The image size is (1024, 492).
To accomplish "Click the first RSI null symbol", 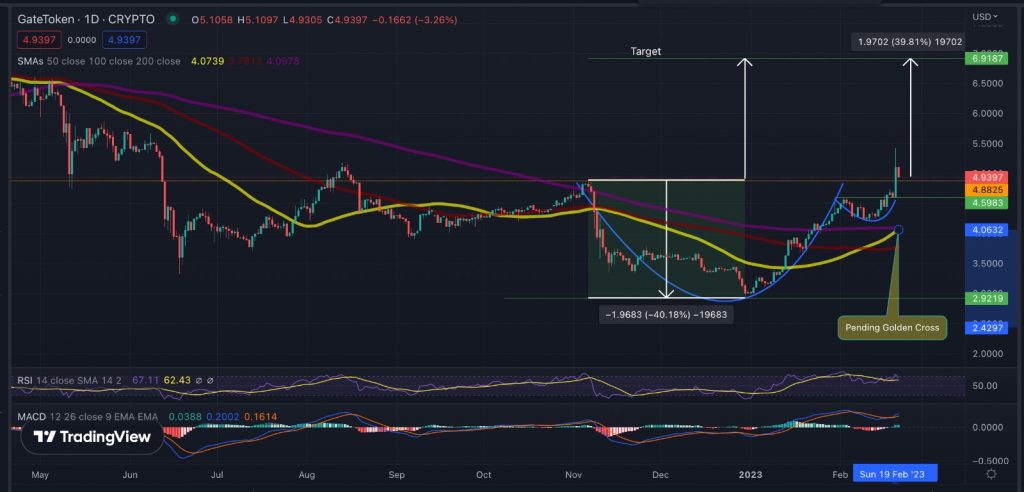I will [x=199, y=380].
